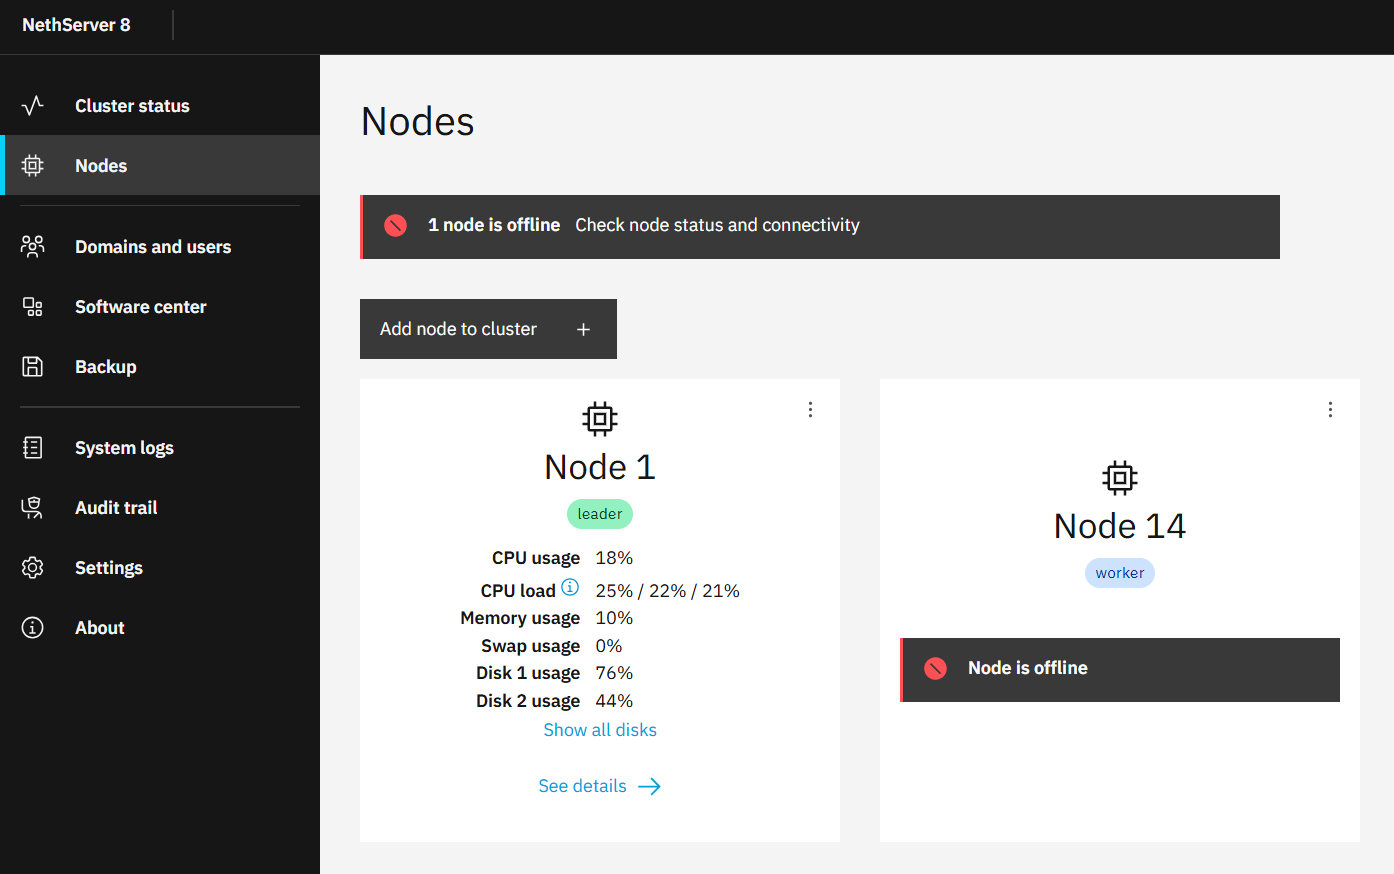The image size is (1394, 874).
Task: Click the System logs notebook icon
Action: click(x=33, y=448)
